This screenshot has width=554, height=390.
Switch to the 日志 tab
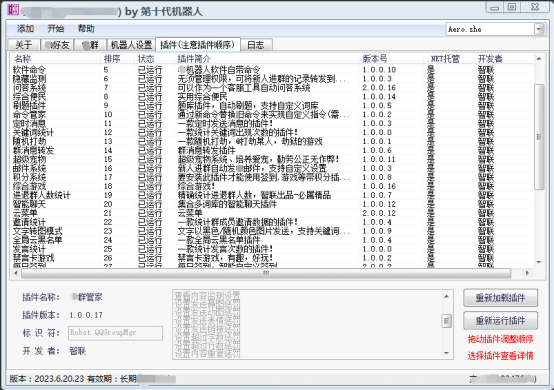tap(256, 45)
